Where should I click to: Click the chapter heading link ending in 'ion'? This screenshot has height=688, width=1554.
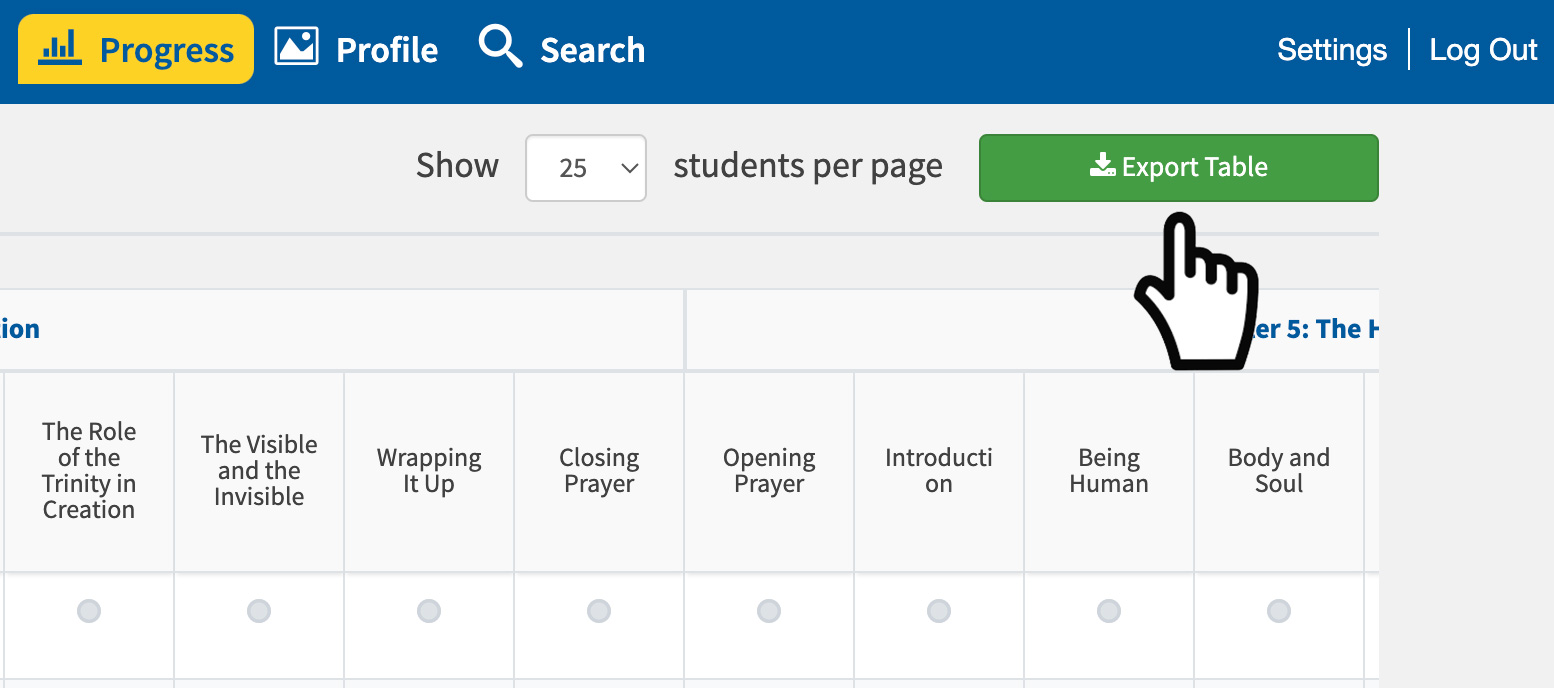click(x=20, y=329)
